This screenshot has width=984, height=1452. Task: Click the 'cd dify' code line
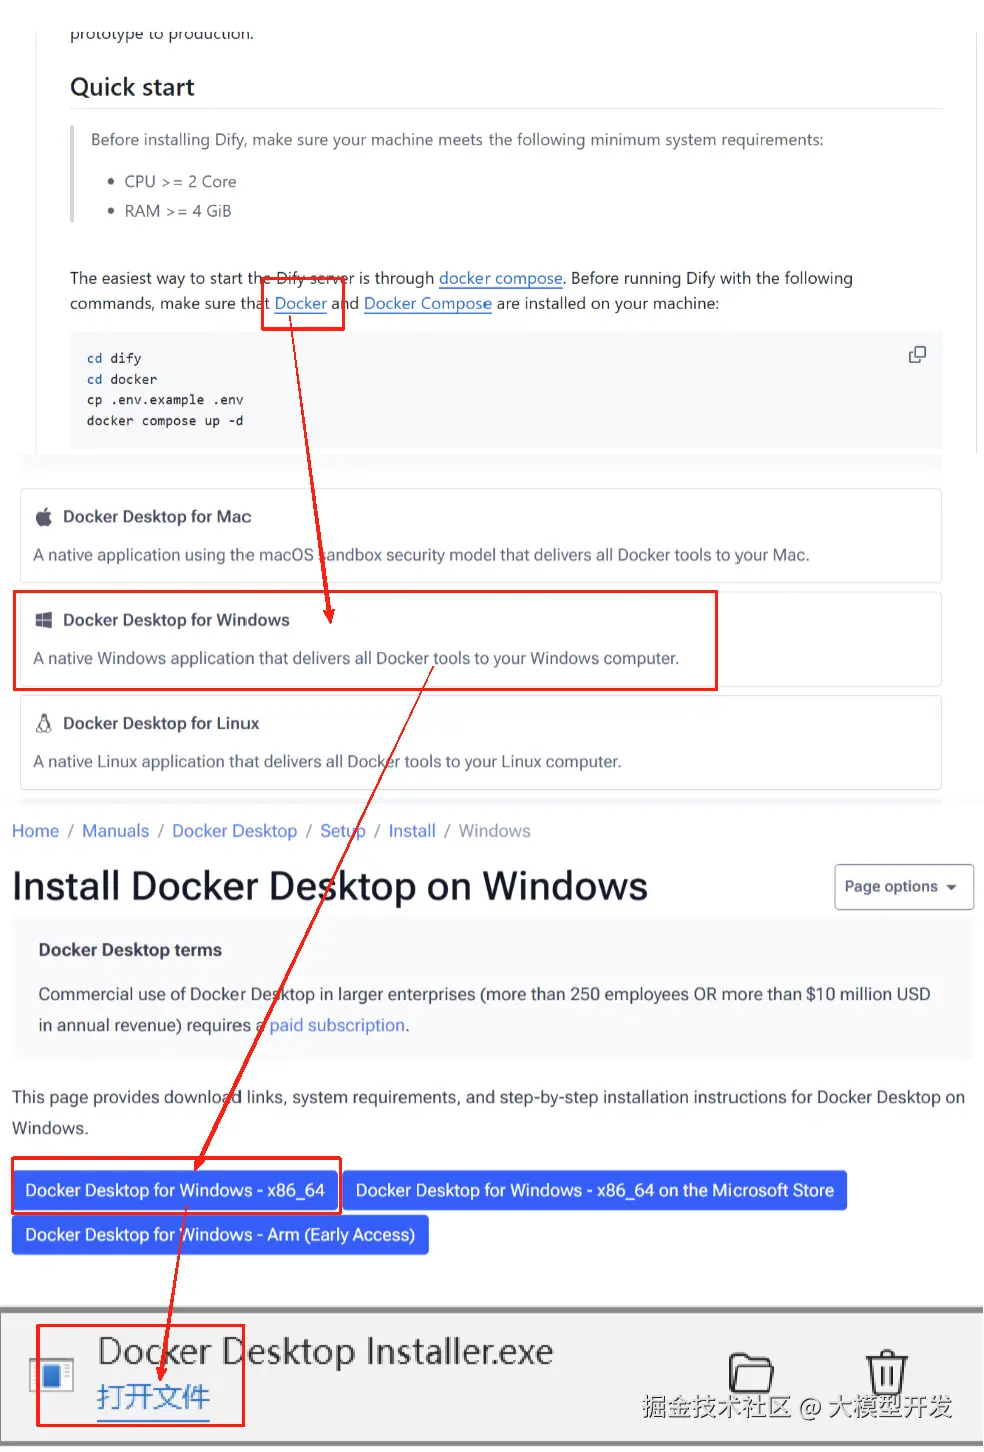114,358
